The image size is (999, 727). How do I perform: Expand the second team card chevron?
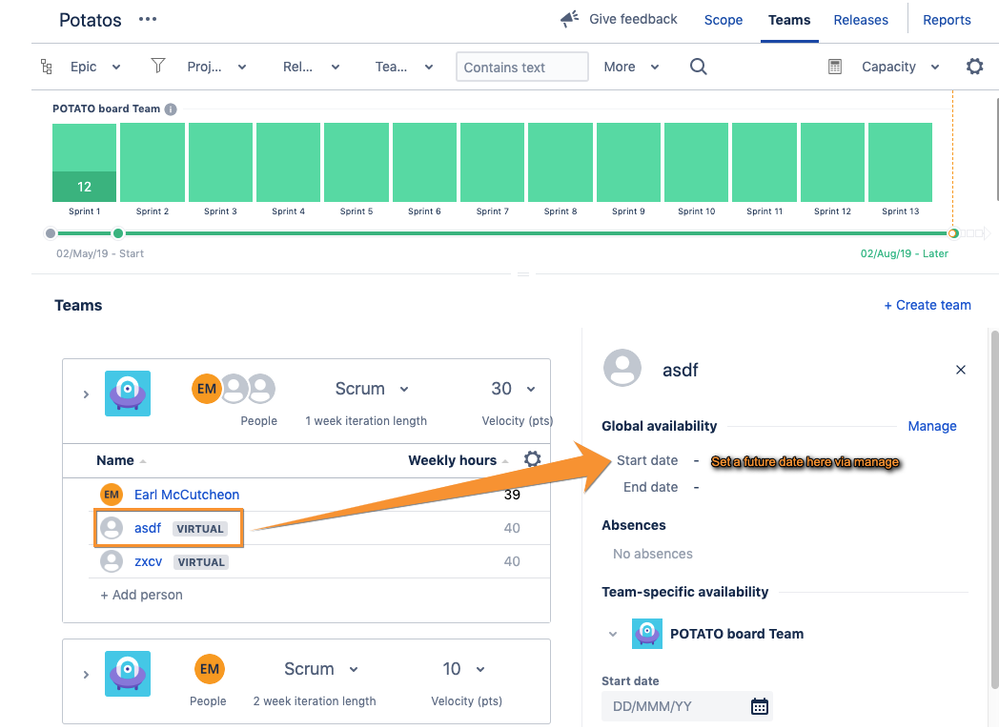(86, 674)
